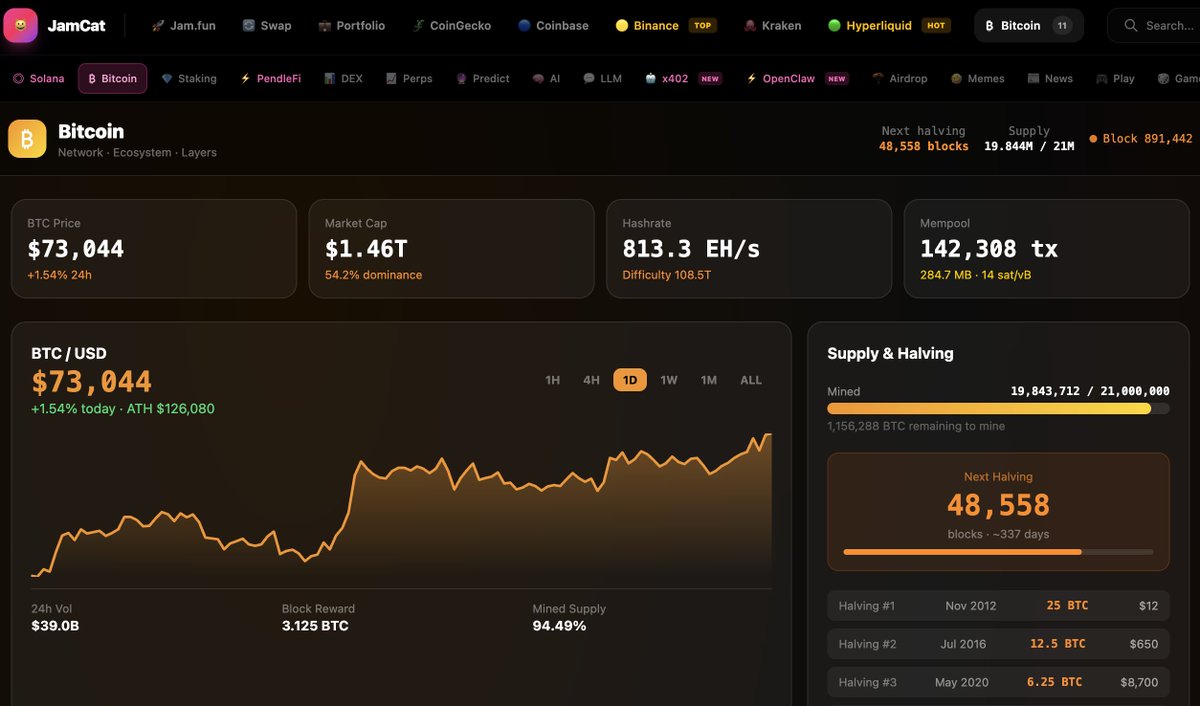
Task: Set chart timeframe to 1W
Action: tap(669, 380)
